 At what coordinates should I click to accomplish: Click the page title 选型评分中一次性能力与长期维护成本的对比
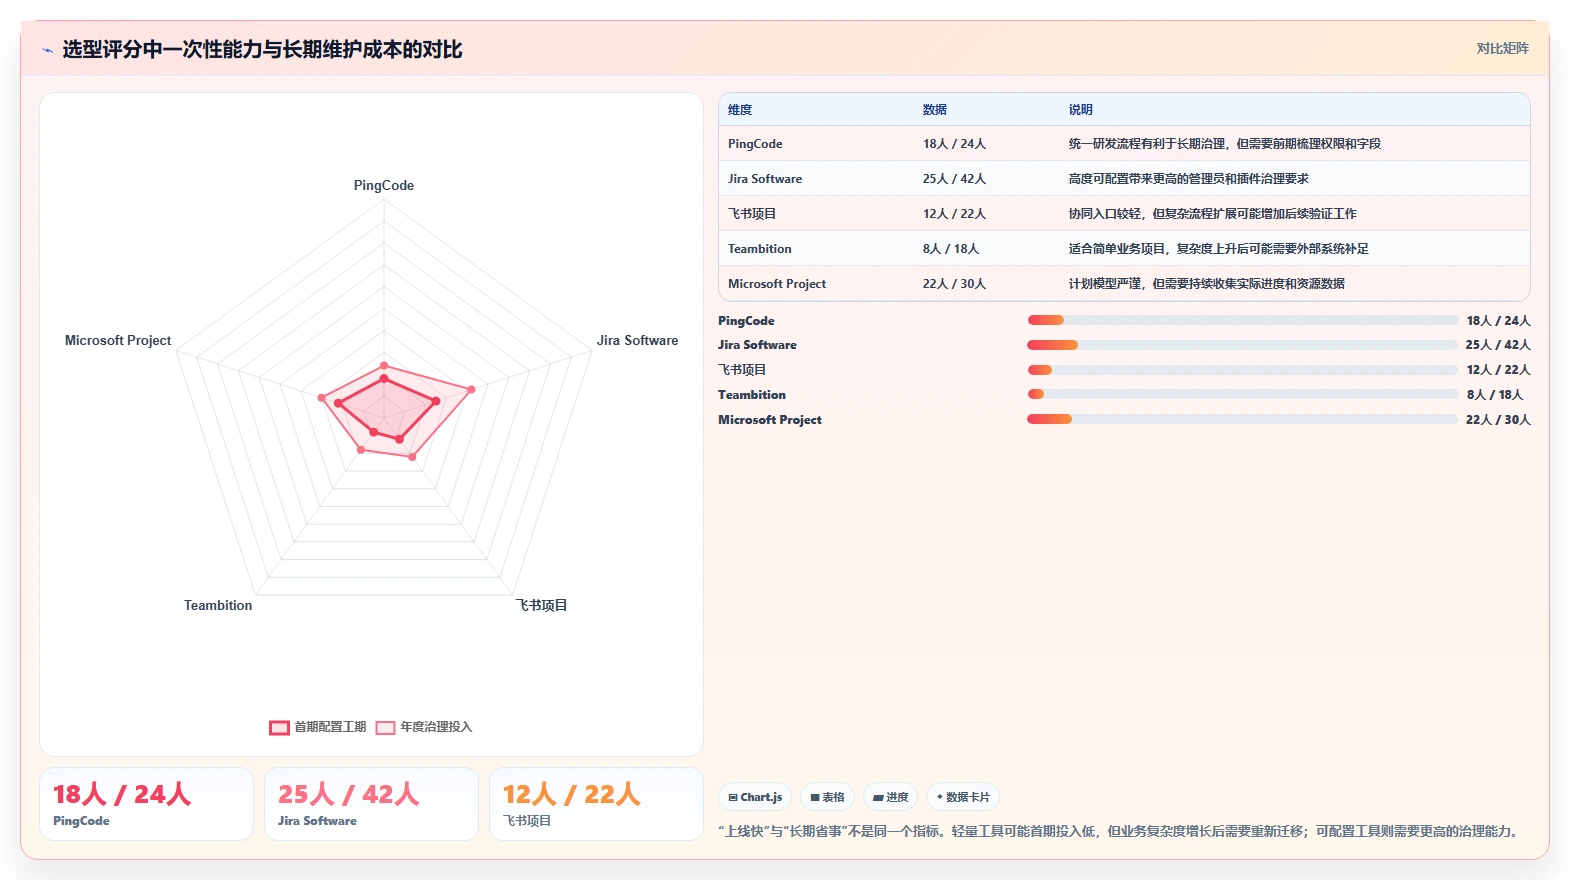pyautogui.click(x=262, y=50)
